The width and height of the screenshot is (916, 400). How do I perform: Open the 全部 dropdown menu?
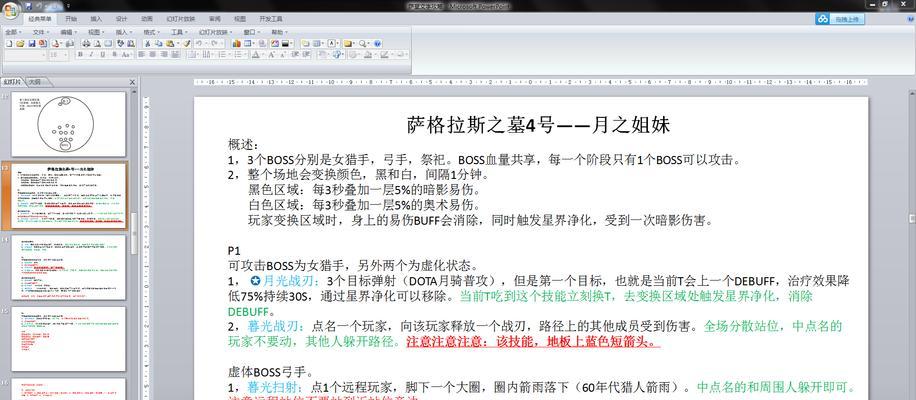[x=13, y=32]
